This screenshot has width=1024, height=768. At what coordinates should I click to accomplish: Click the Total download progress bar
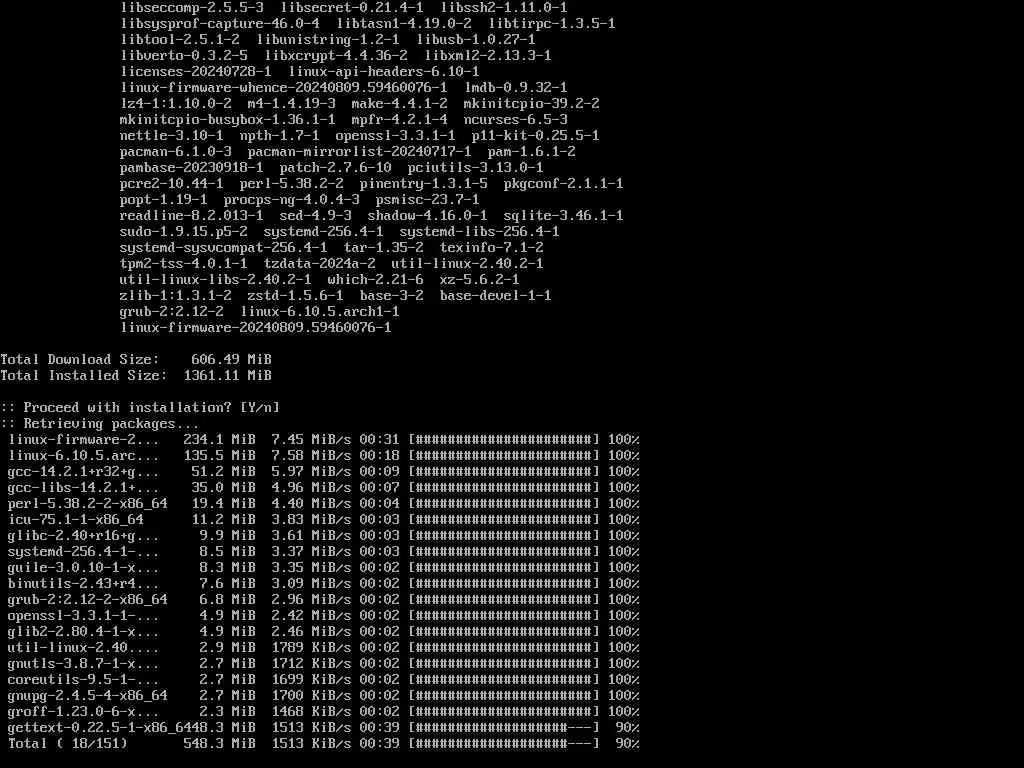tap(504, 744)
